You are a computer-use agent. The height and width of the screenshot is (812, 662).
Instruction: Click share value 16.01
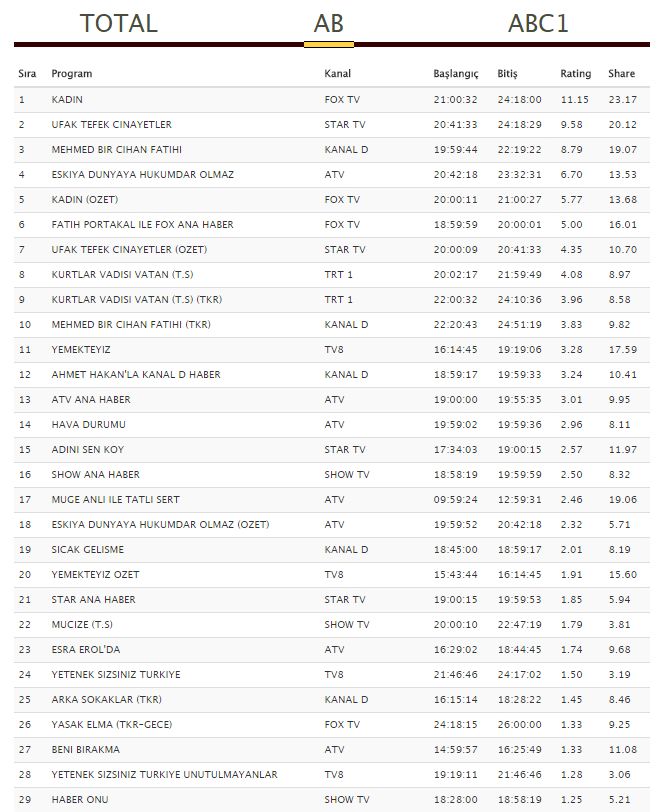(x=623, y=224)
